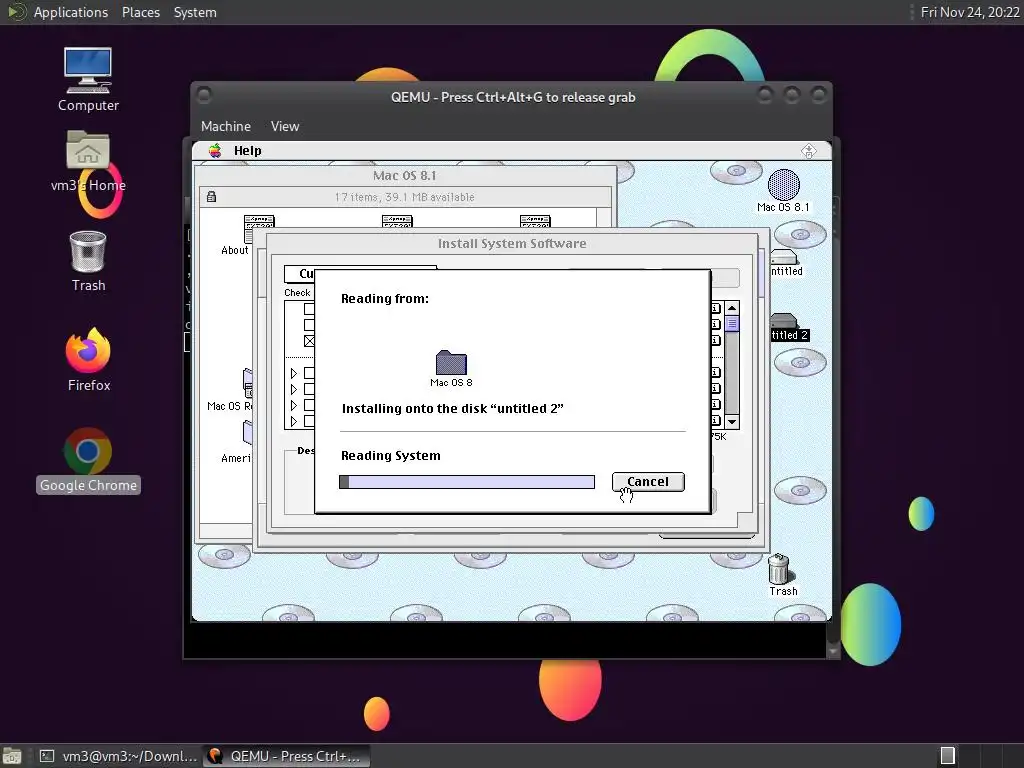Click '17 items, 39.1 MB available' text
1024x768 pixels.
pos(405,197)
